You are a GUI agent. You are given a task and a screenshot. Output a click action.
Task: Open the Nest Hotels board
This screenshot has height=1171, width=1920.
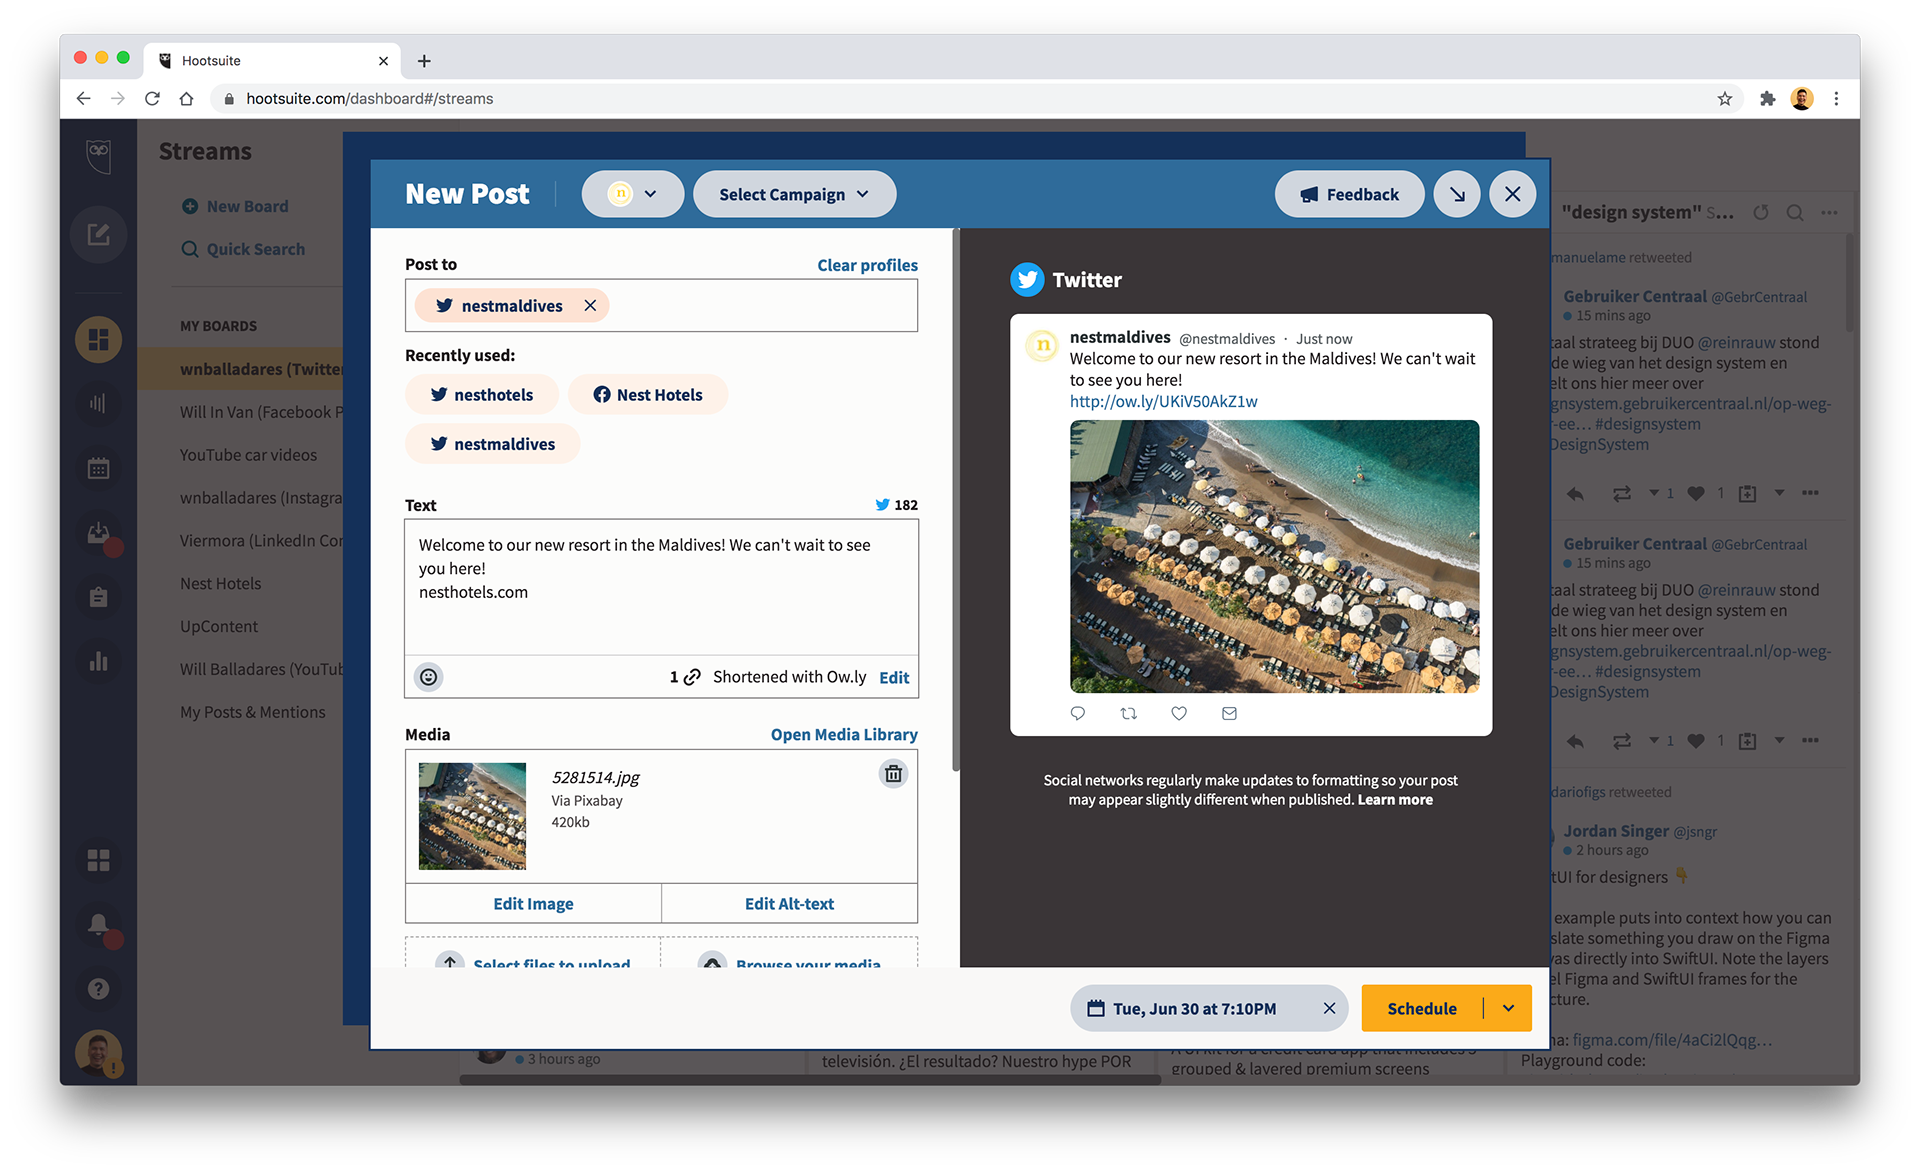coord(220,584)
